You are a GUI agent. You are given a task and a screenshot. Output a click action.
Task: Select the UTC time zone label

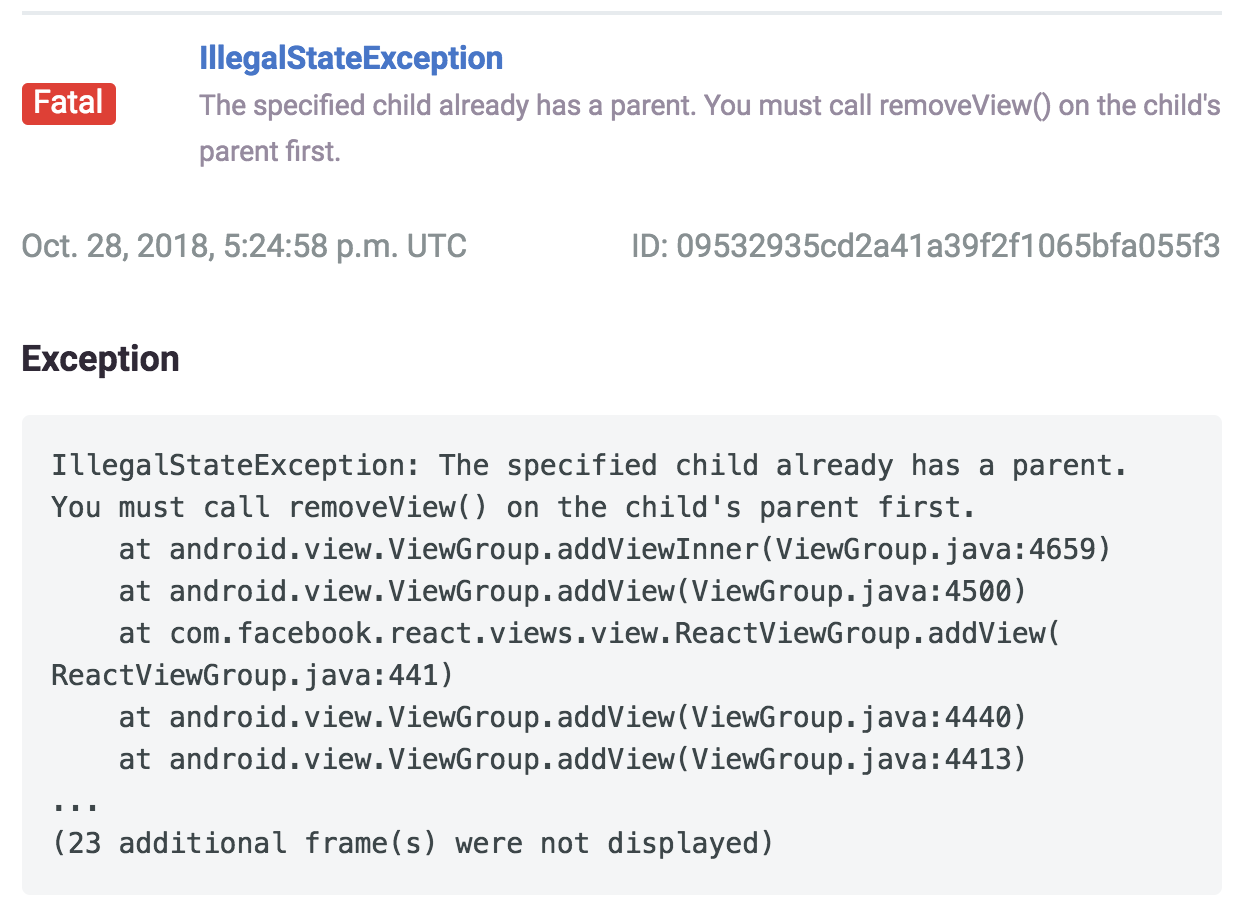437,245
